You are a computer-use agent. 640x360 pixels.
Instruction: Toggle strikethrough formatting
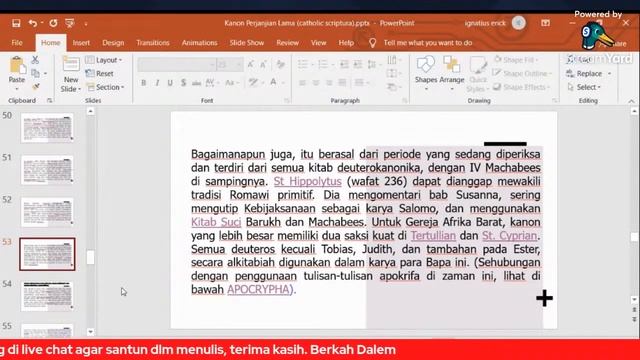196,83
